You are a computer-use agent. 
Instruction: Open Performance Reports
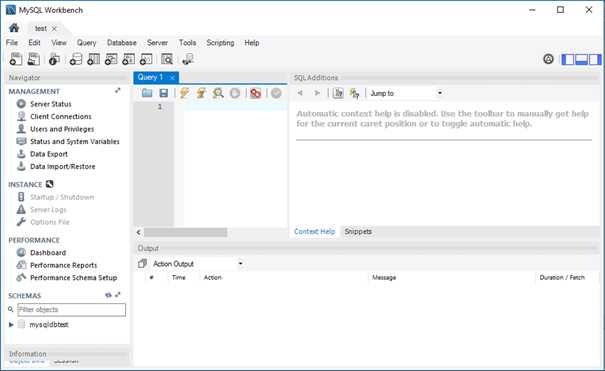point(64,265)
